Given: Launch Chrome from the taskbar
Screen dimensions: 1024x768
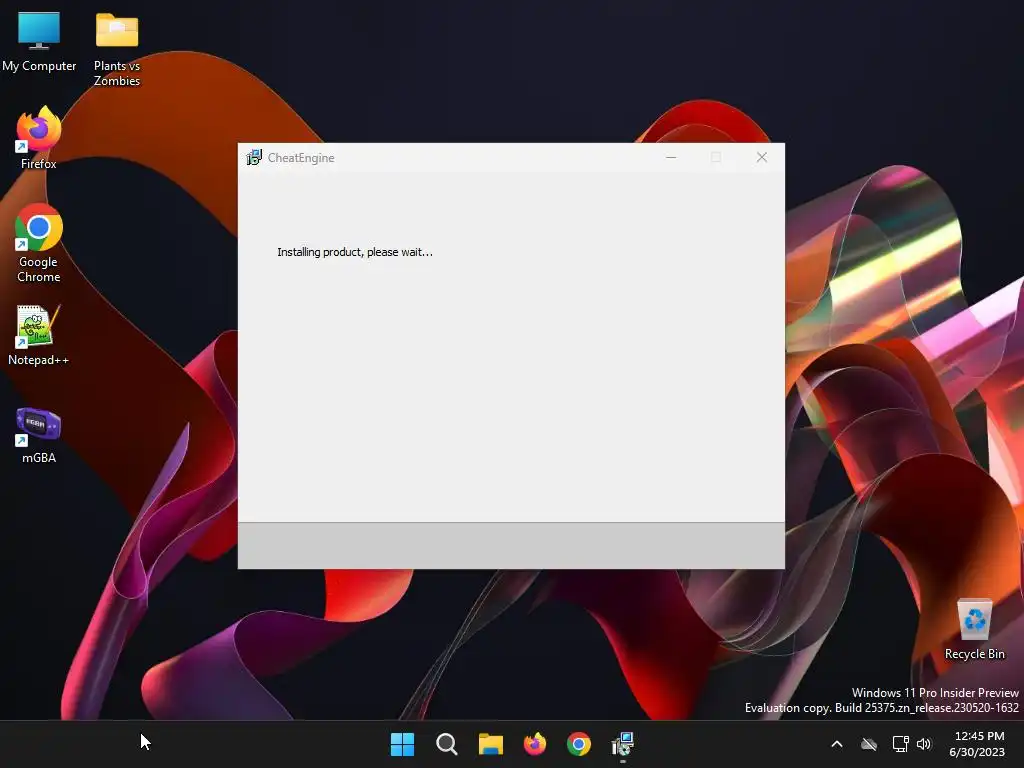Looking at the screenshot, I should [x=579, y=744].
